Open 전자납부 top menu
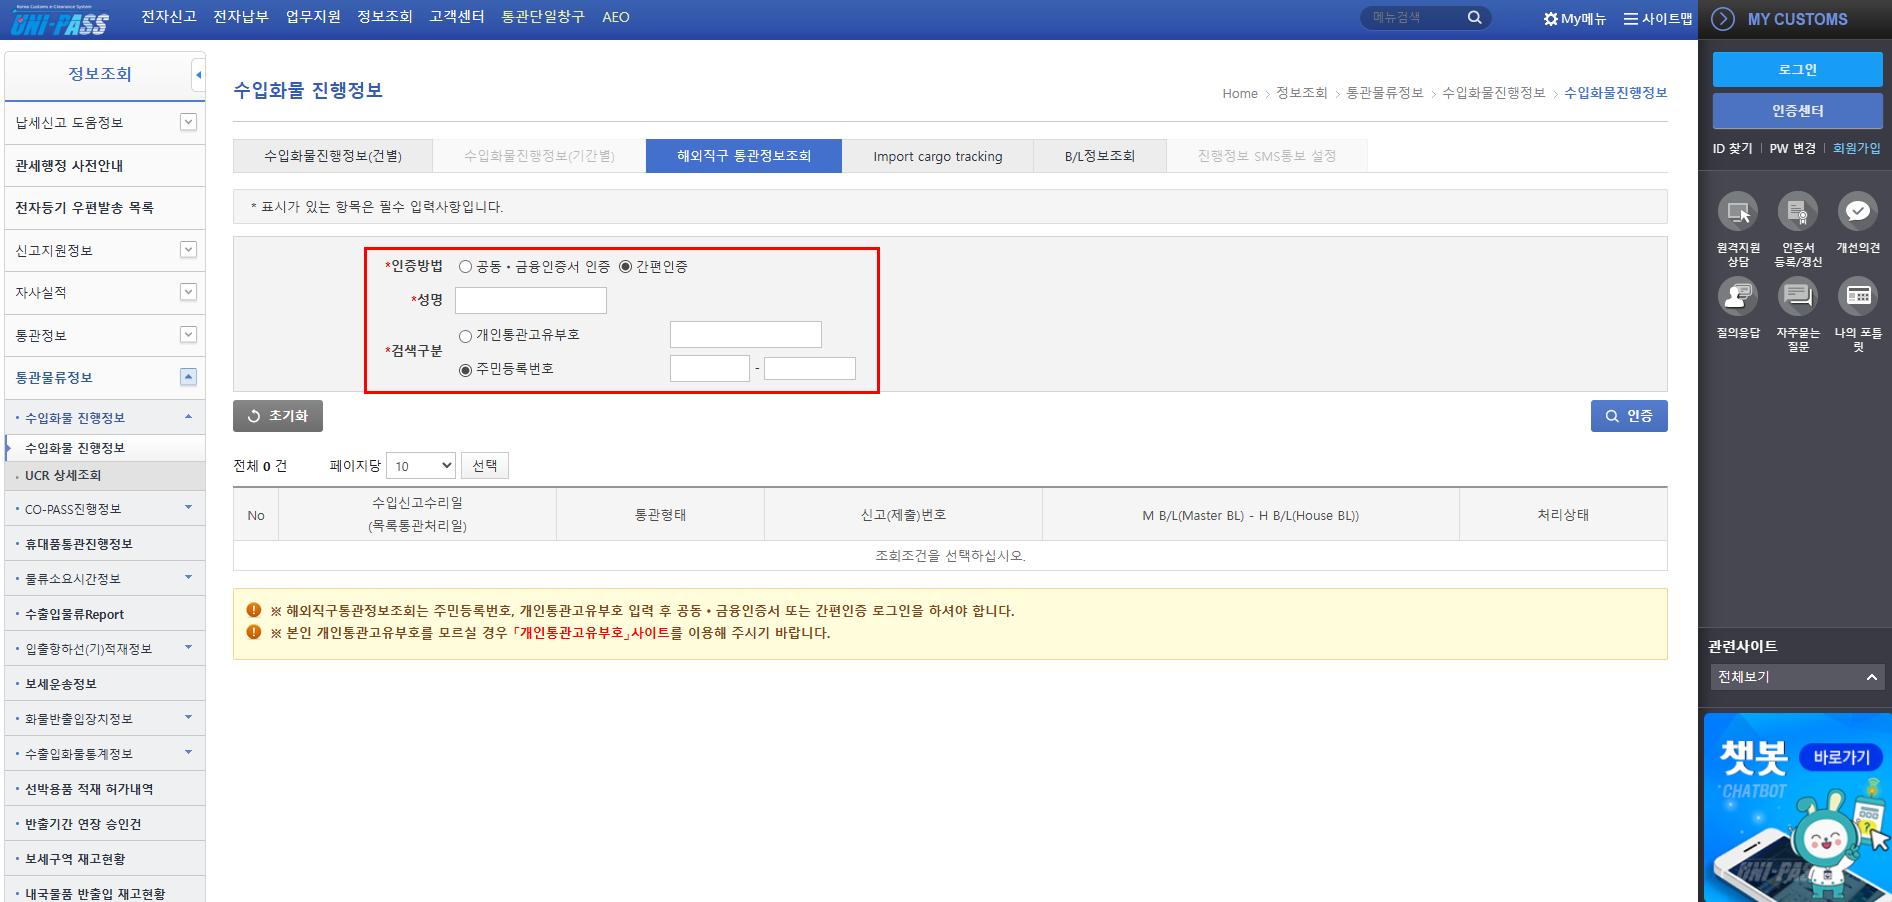1892x902 pixels. 241,17
